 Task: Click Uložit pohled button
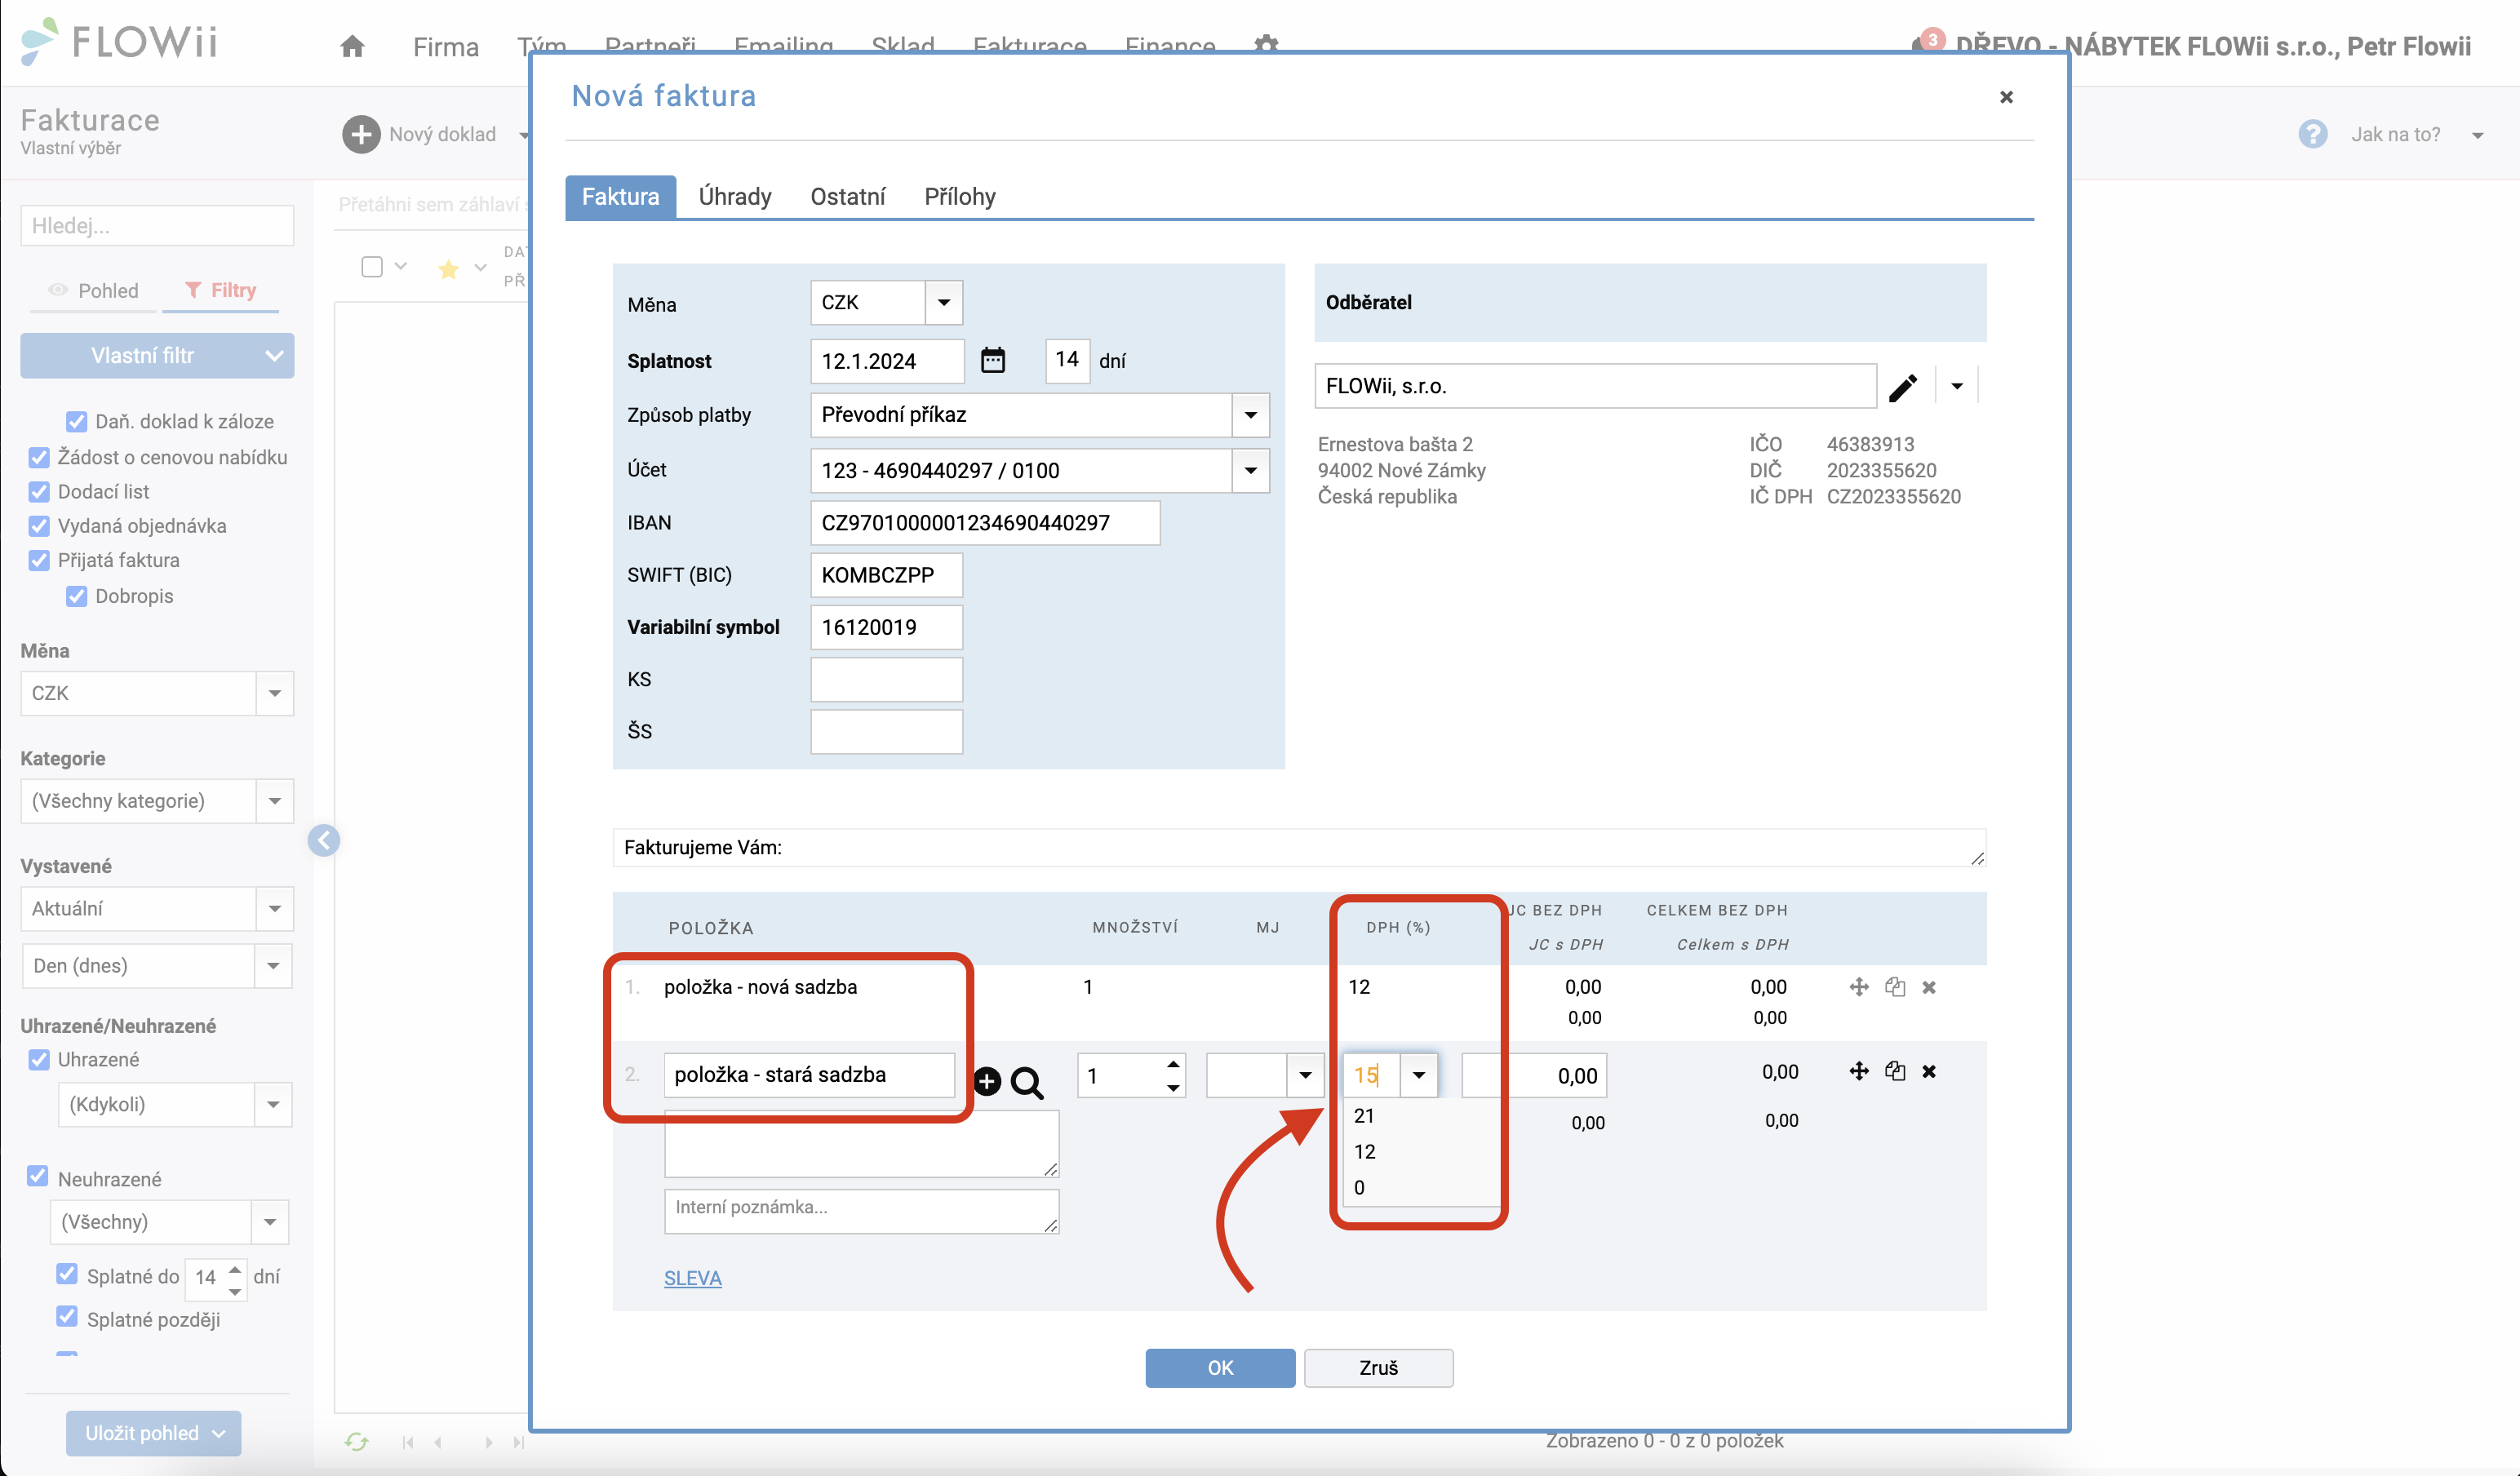click(153, 1432)
